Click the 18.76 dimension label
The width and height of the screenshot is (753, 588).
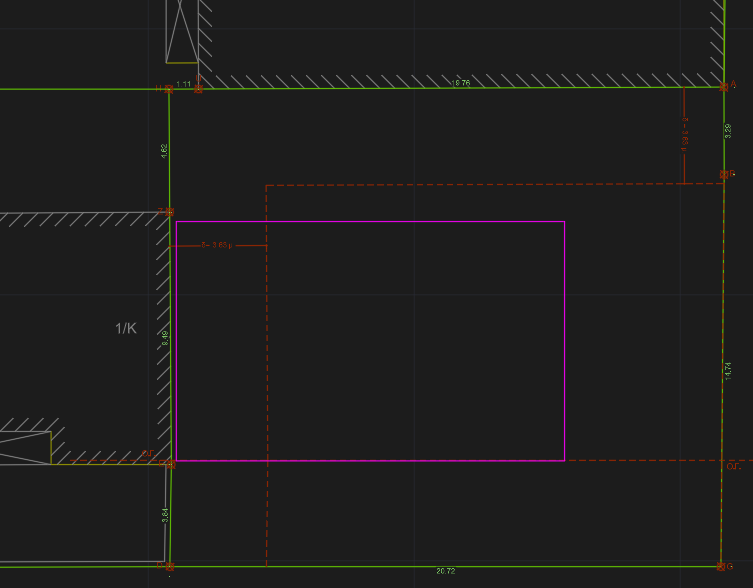coord(461,83)
